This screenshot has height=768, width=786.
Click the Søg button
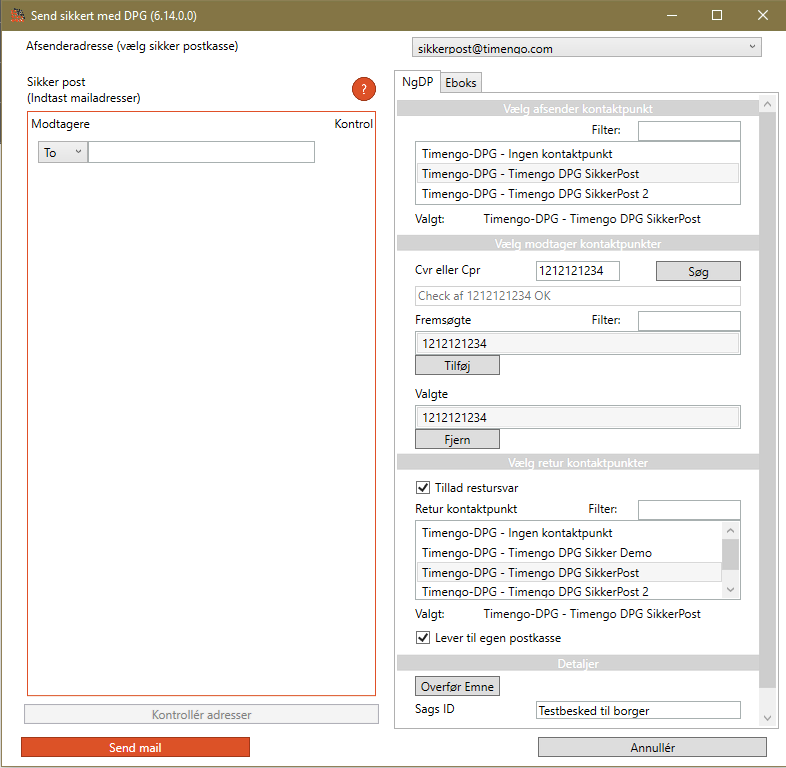tap(698, 271)
